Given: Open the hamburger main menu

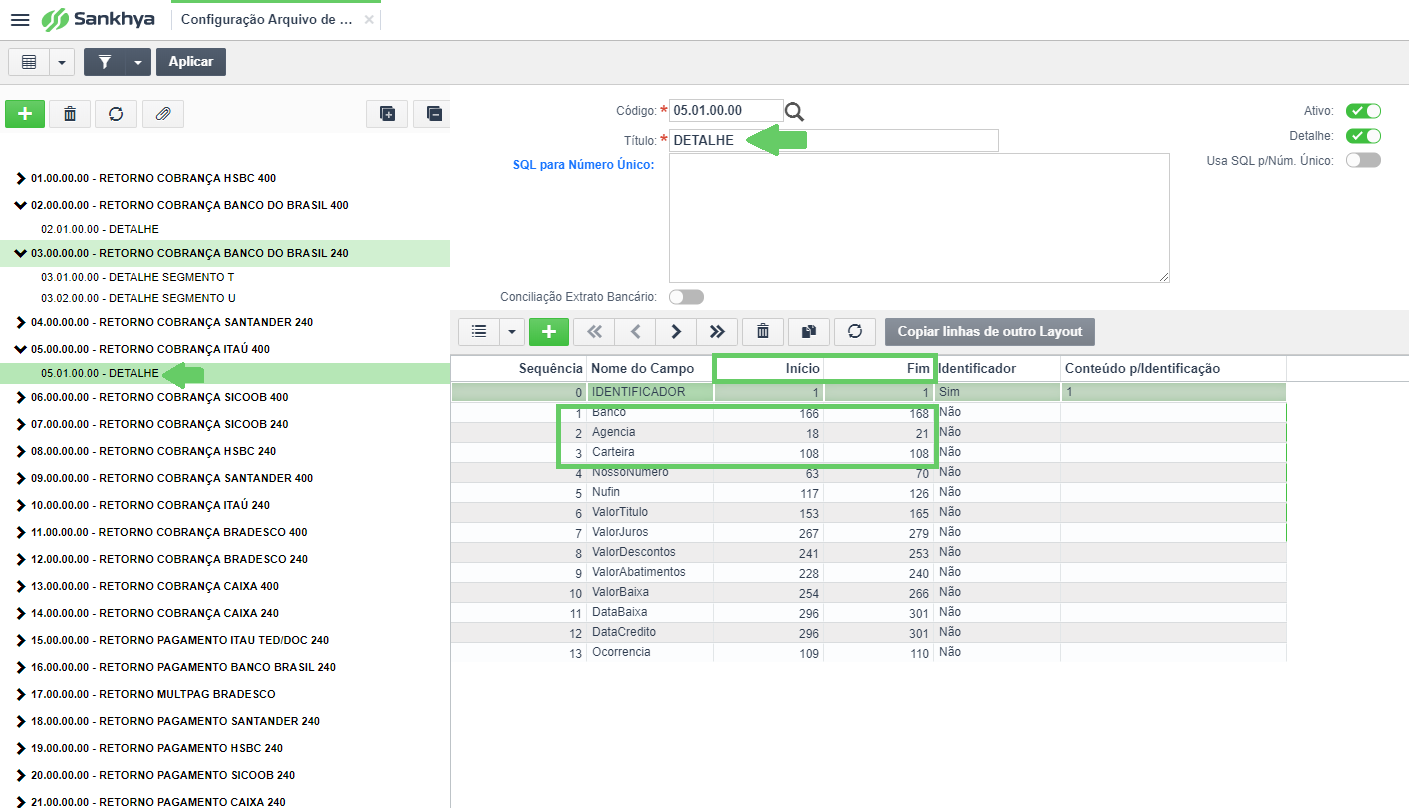Looking at the screenshot, I should 20,19.
